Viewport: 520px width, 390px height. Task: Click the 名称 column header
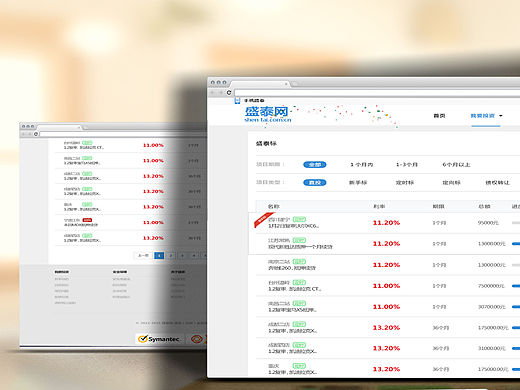tap(274, 206)
